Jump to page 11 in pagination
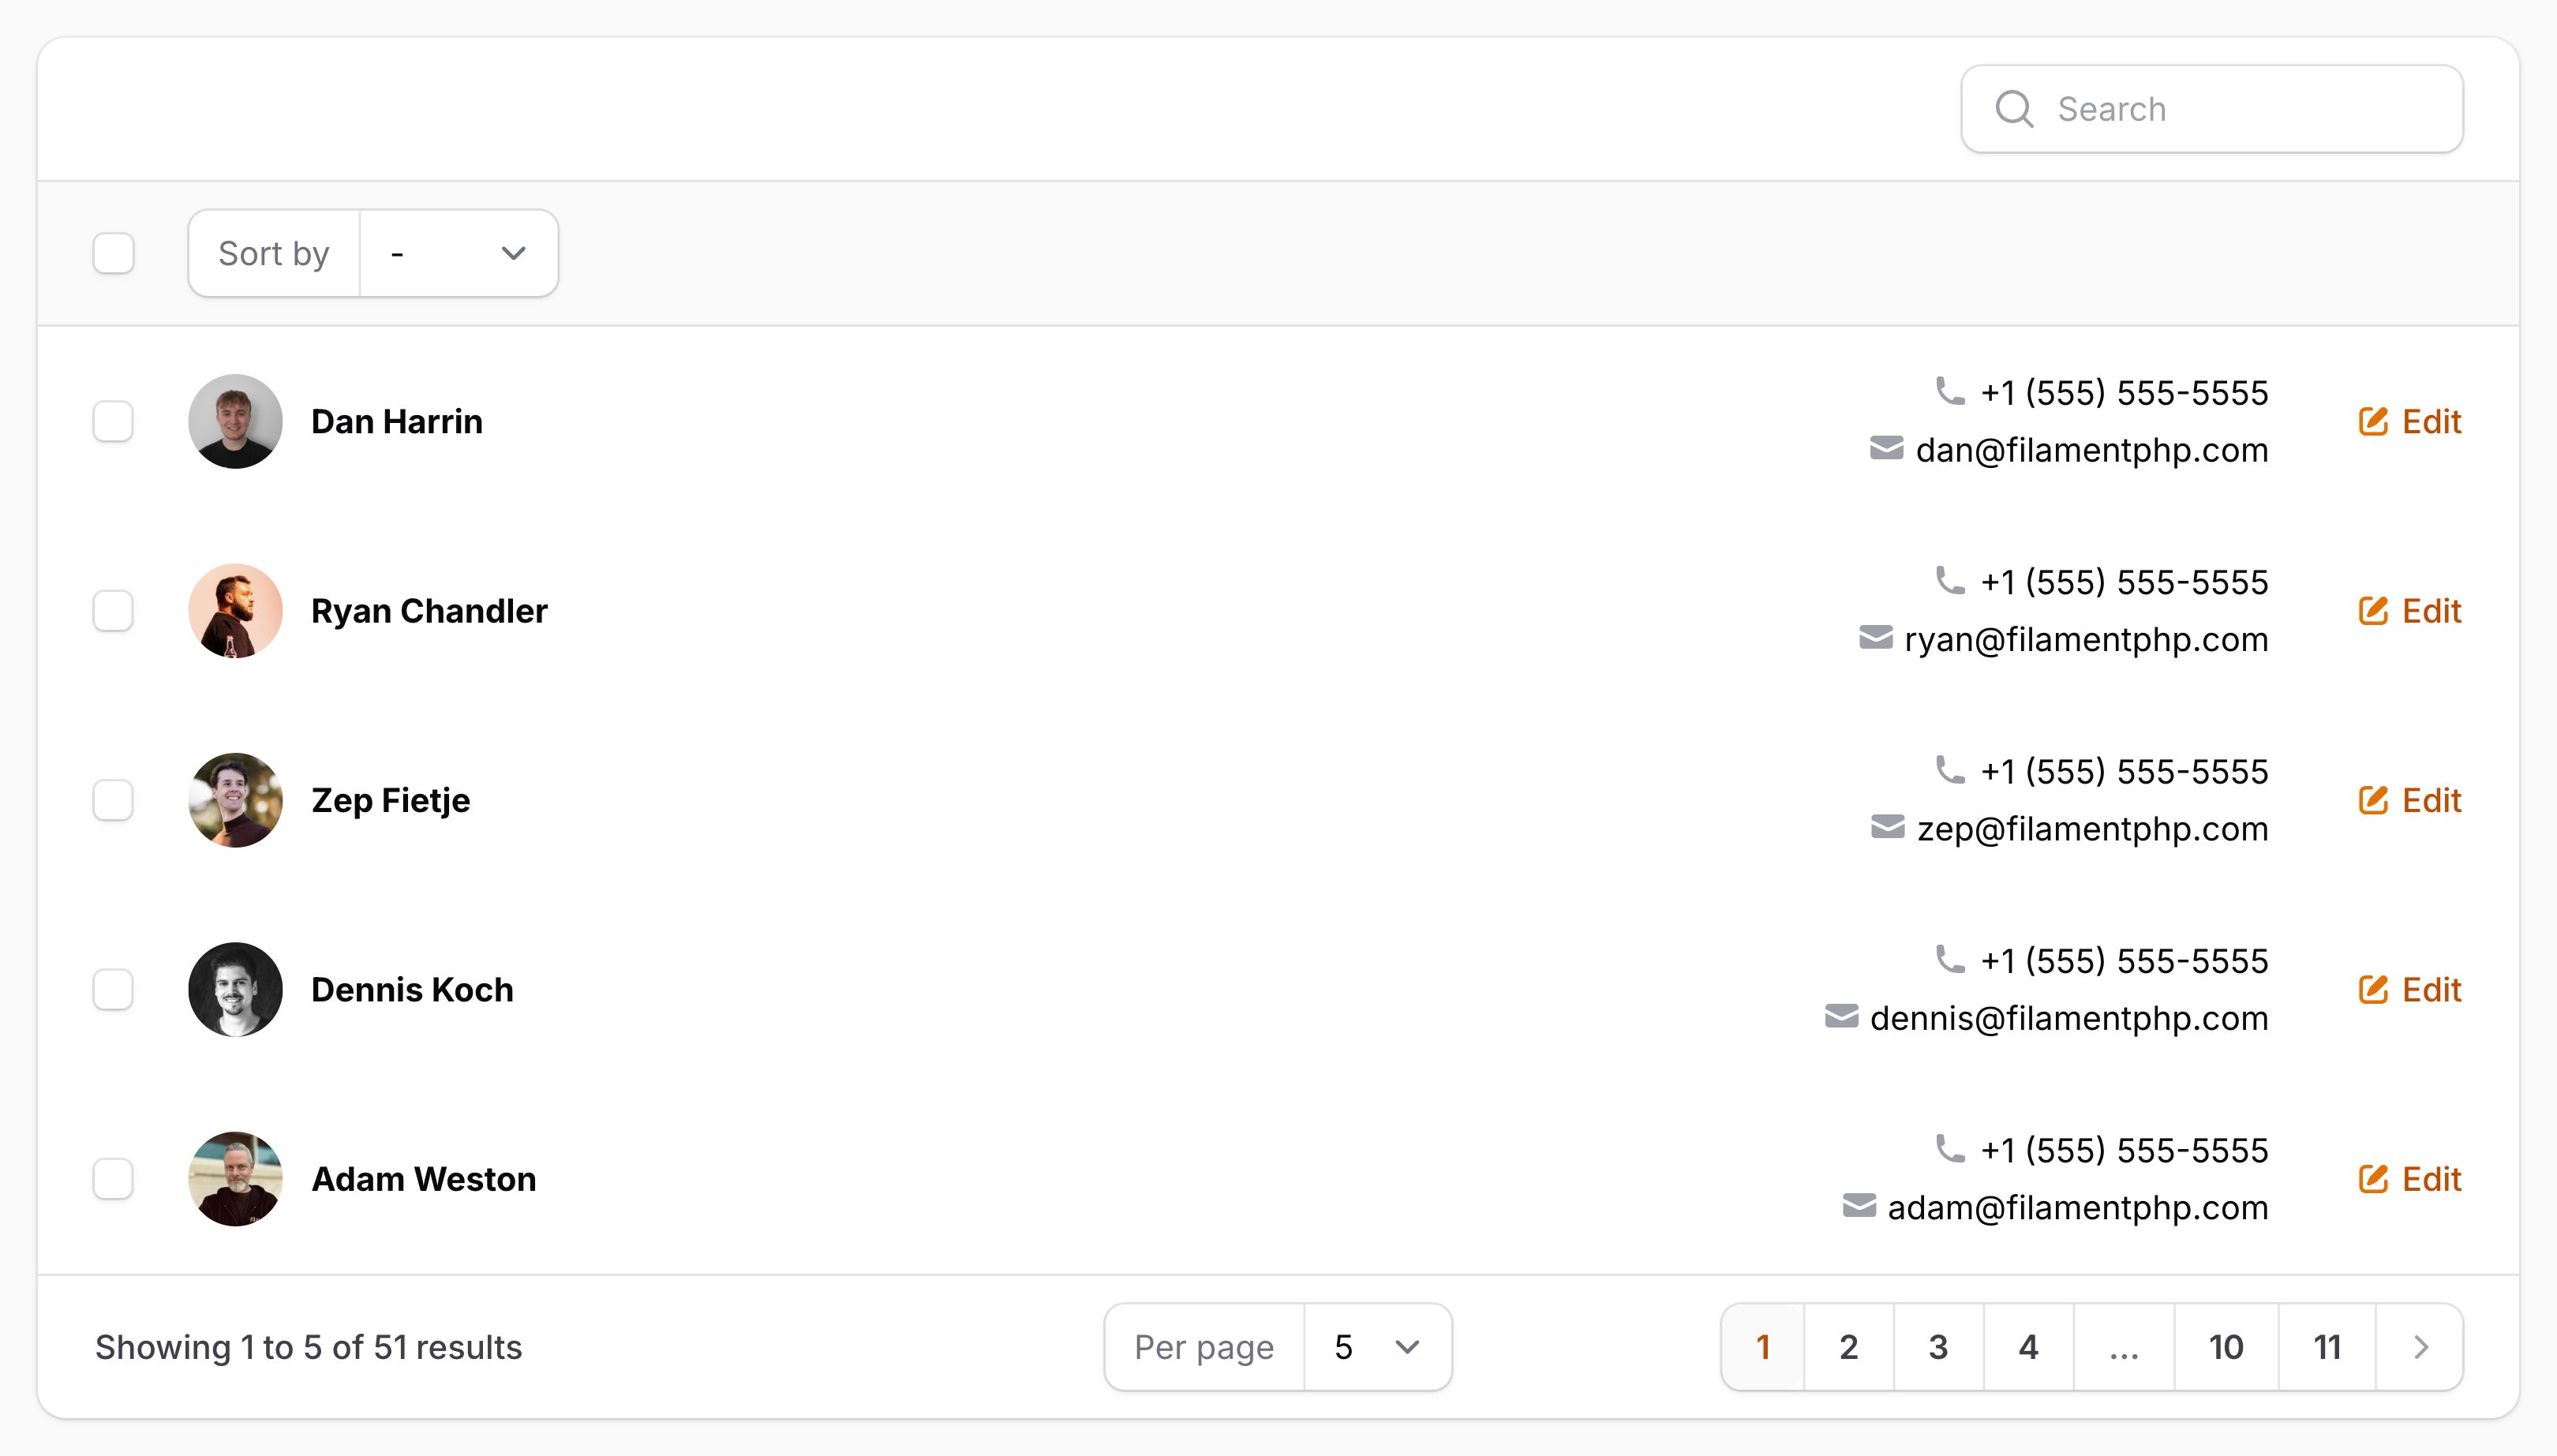This screenshot has height=1456, width=2557. point(2327,1347)
